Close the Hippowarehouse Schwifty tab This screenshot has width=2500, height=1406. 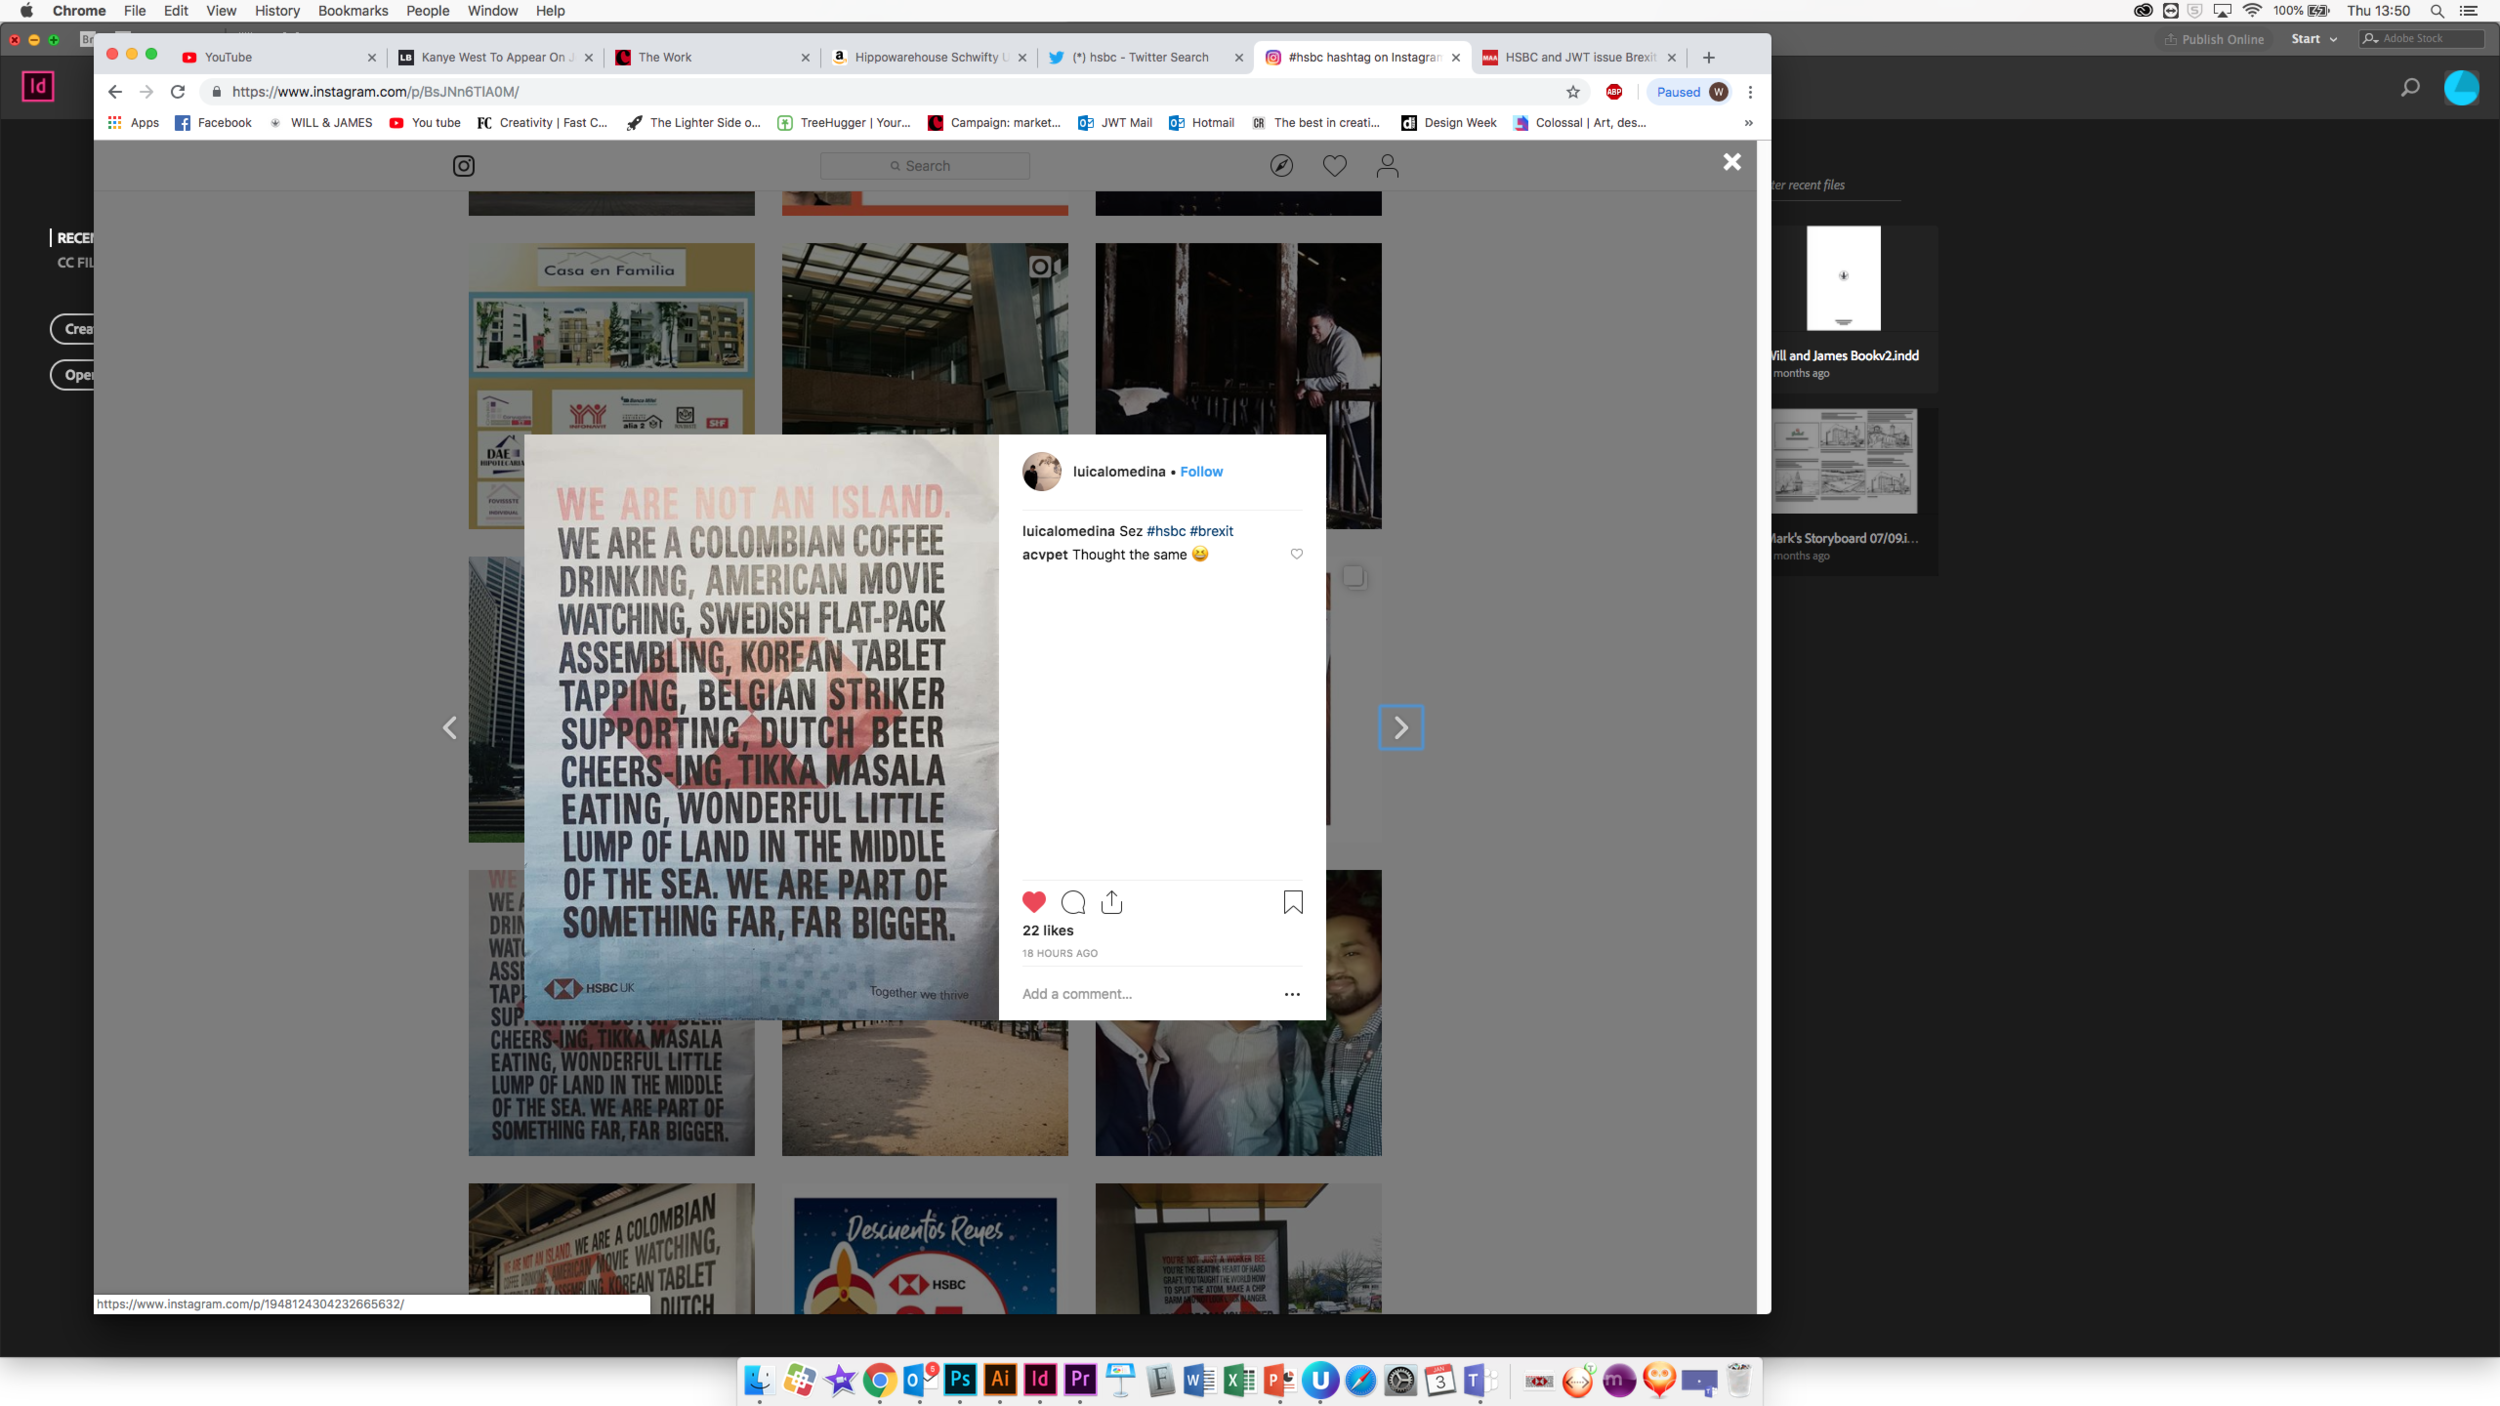pos(1021,58)
